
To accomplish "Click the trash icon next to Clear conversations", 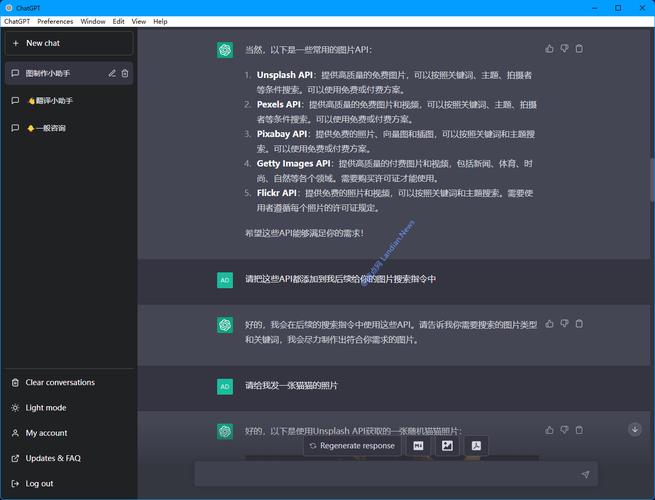I will tap(15, 382).
